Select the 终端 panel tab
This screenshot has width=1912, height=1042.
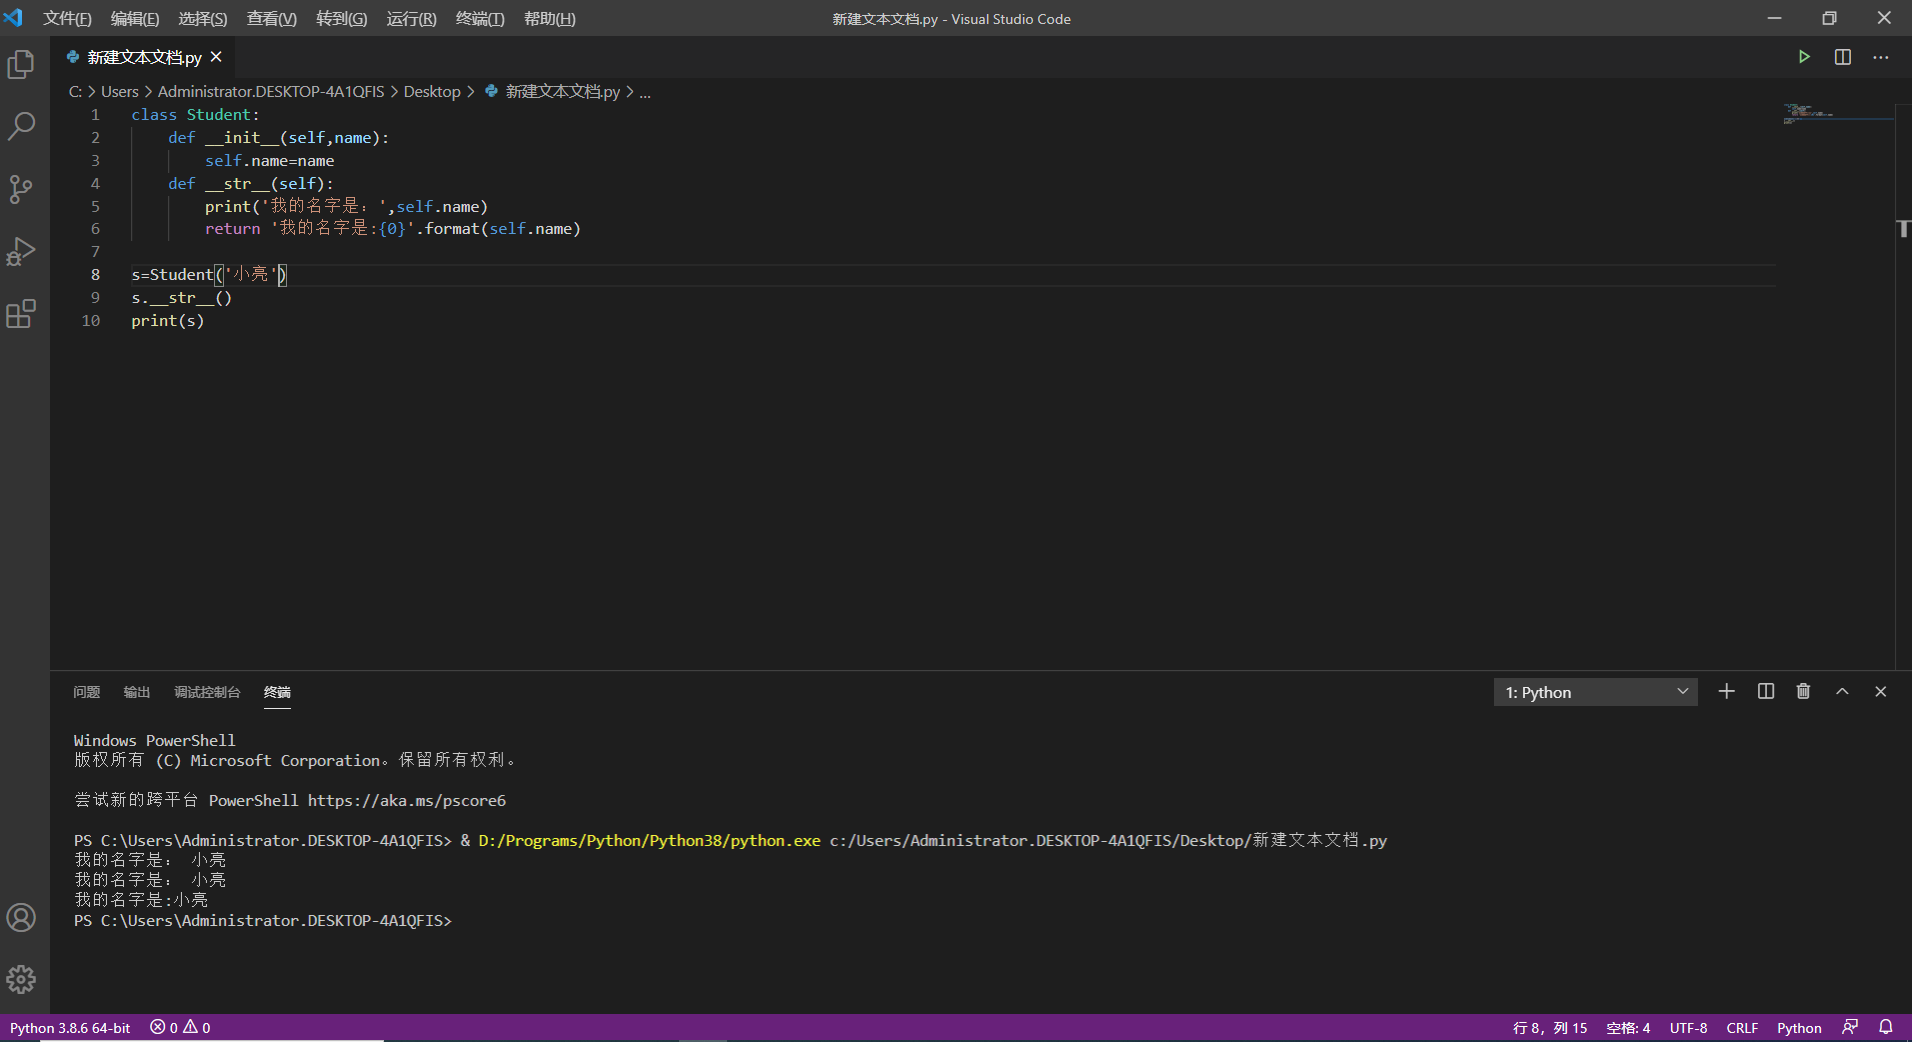(x=277, y=692)
